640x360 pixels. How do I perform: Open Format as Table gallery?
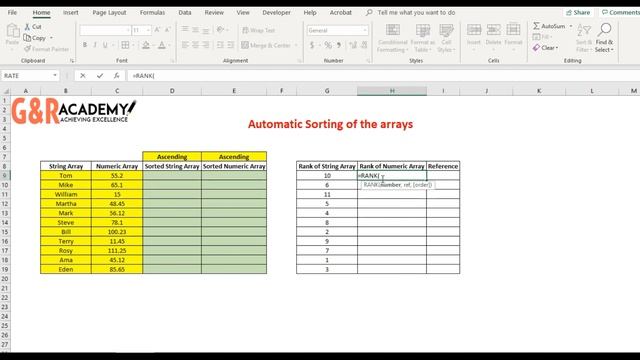pos(422,38)
